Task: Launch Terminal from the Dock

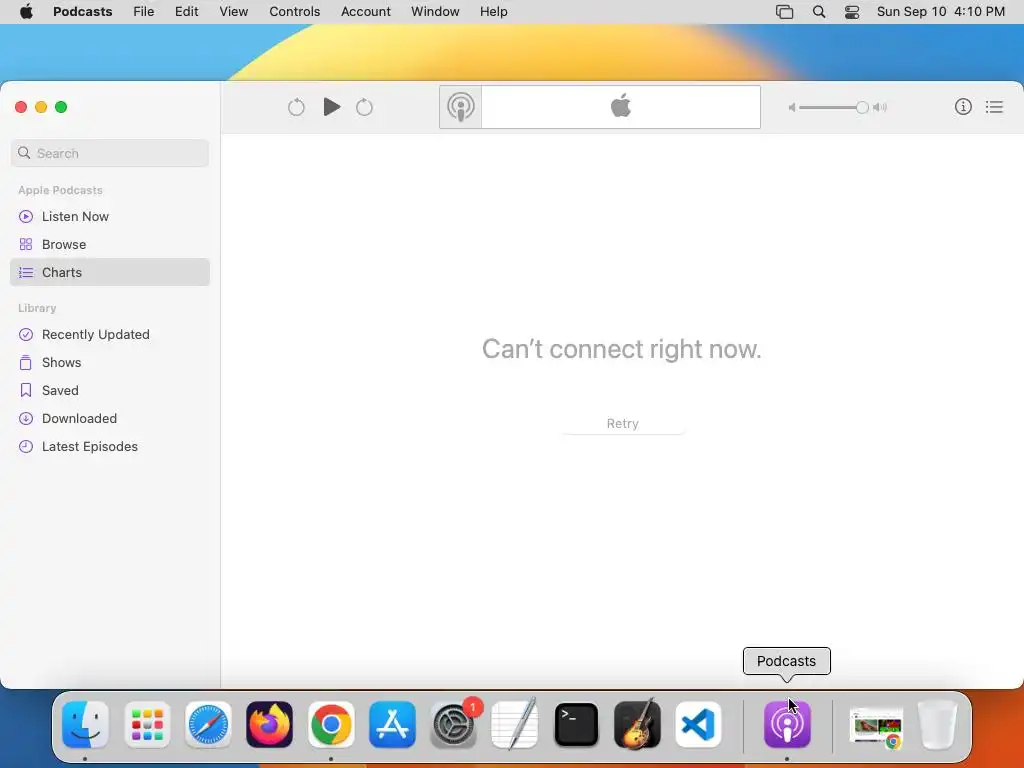Action: 576,724
